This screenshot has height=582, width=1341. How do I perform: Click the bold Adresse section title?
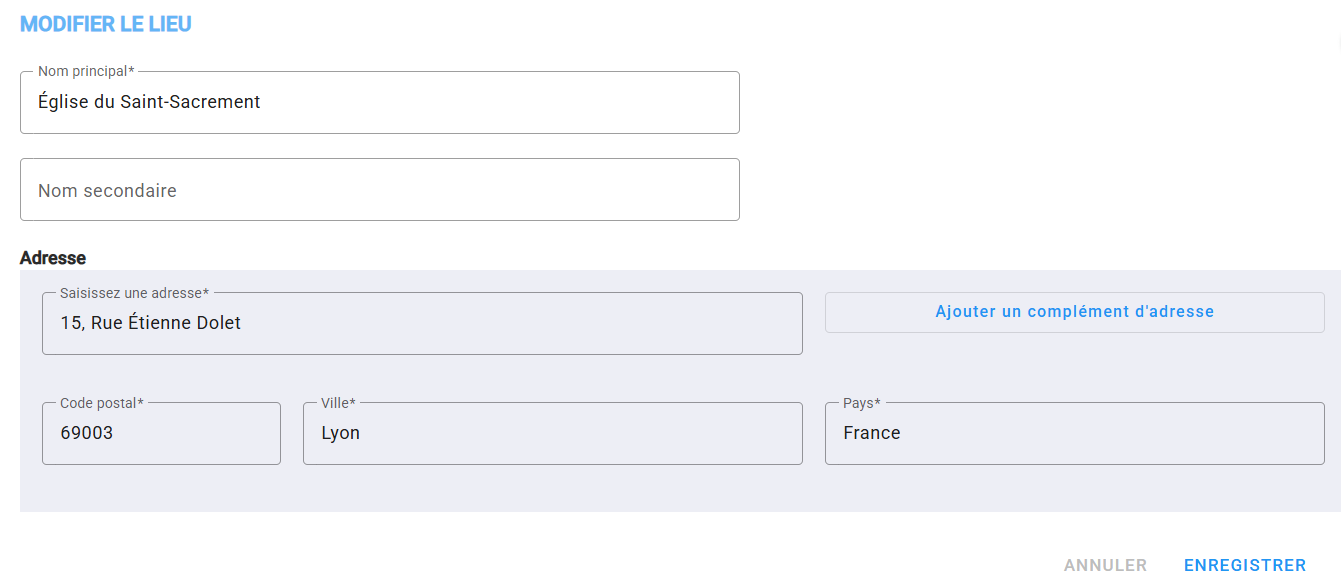pos(53,258)
